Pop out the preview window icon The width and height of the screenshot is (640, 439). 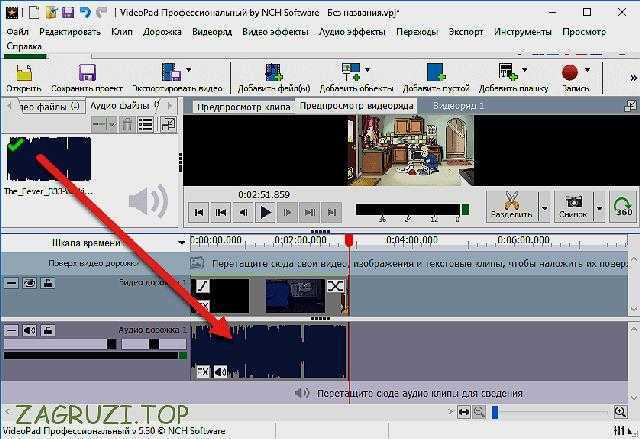(x=631, y=106)
